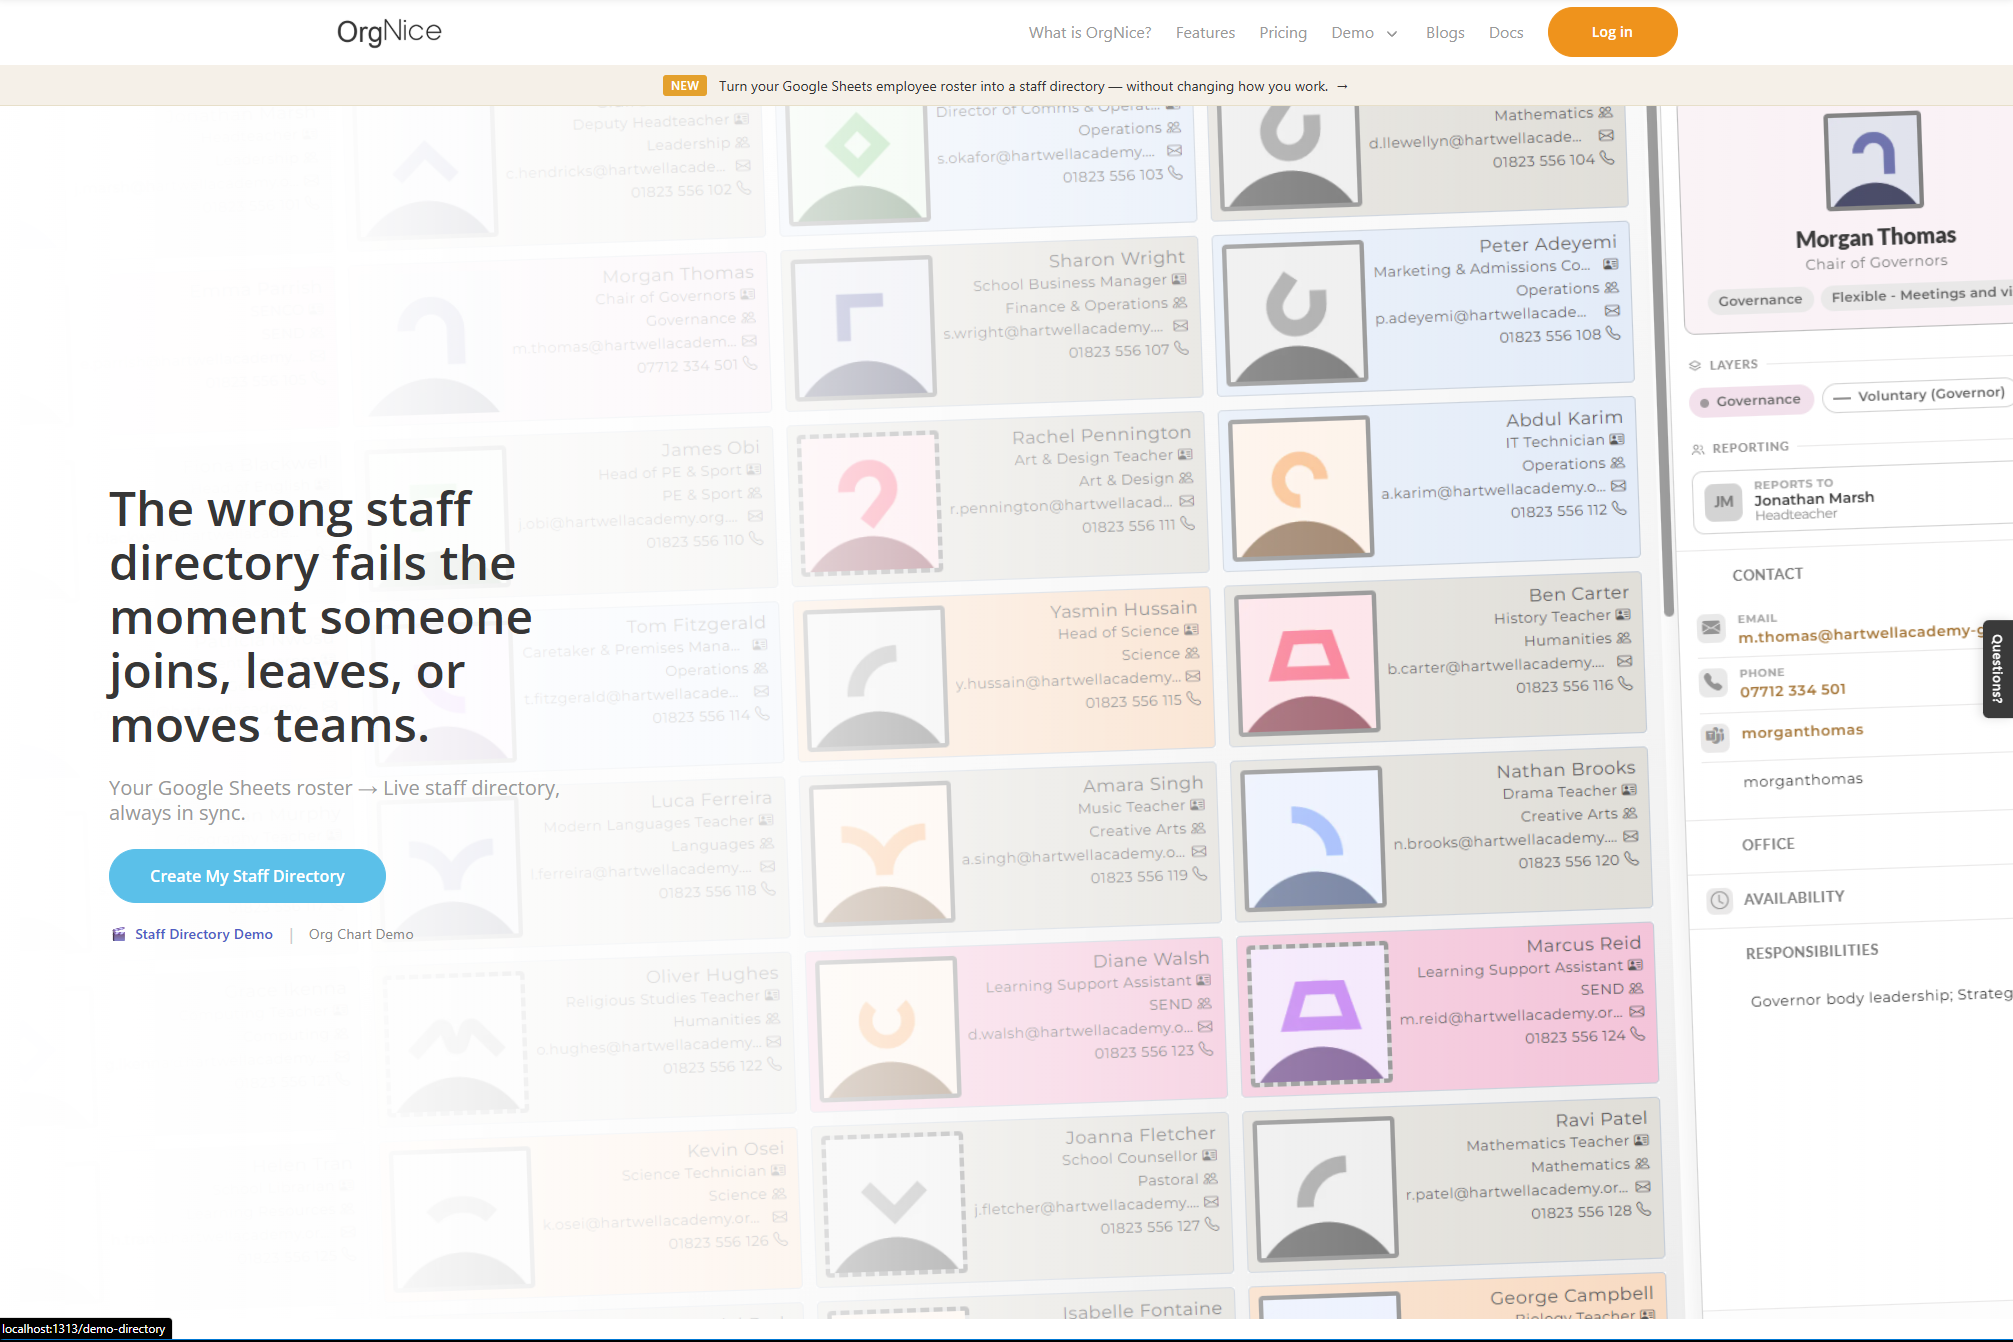Go to Features page
The image size is (2013, 1342).
click(1205, 33)
